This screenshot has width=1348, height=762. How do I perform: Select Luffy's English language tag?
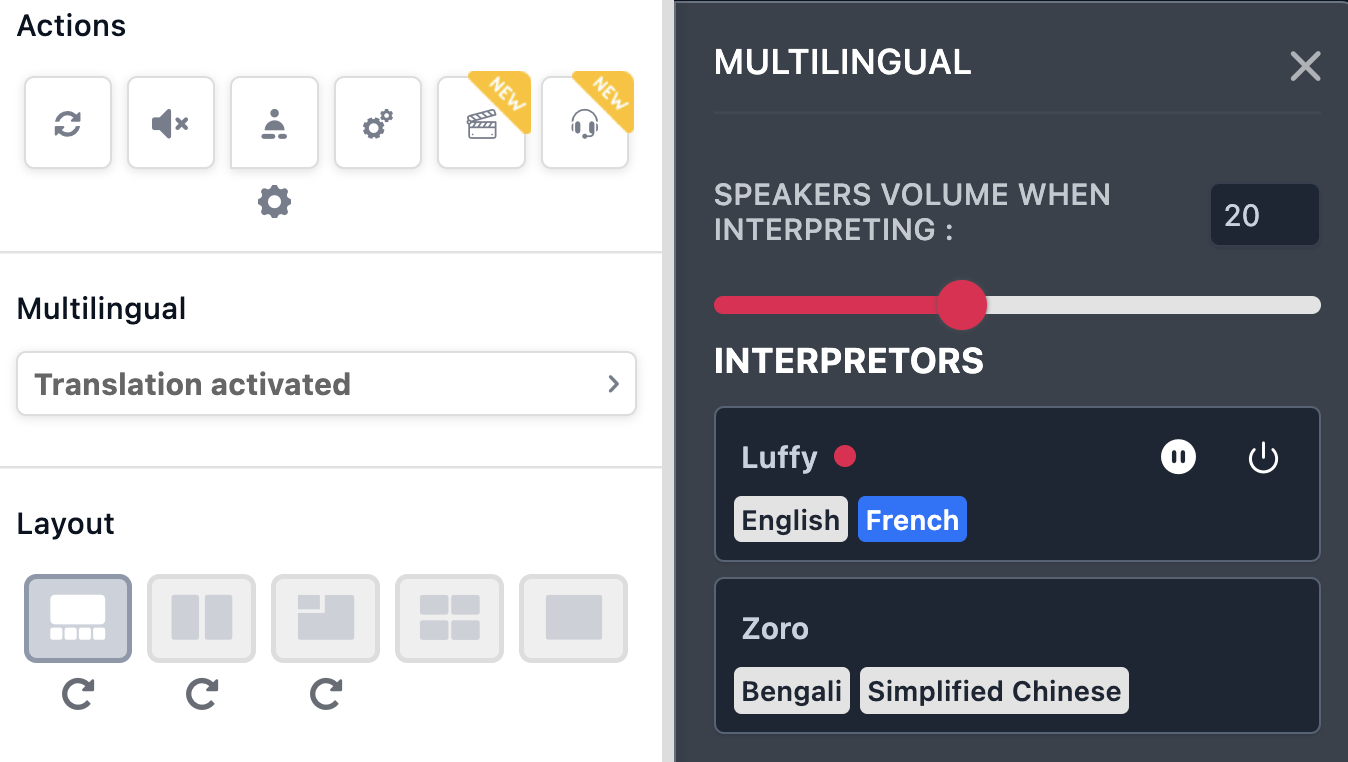(791, 520)
